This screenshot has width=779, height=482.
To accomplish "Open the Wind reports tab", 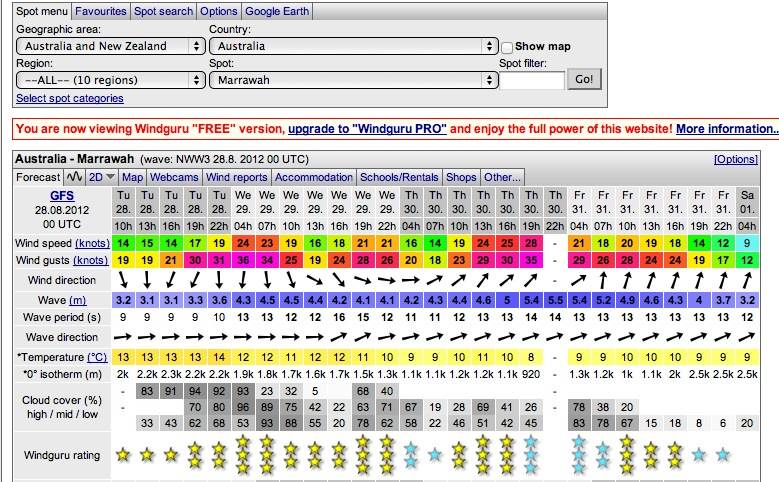I will 236,177.
